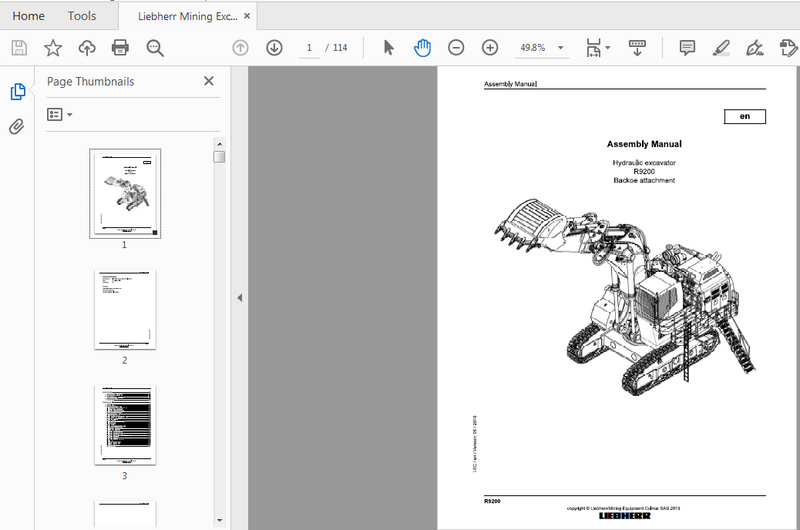This screenshot has width=800, height=530.
Task: Switch to the Home tab
Action: click(x=28, y=16)
